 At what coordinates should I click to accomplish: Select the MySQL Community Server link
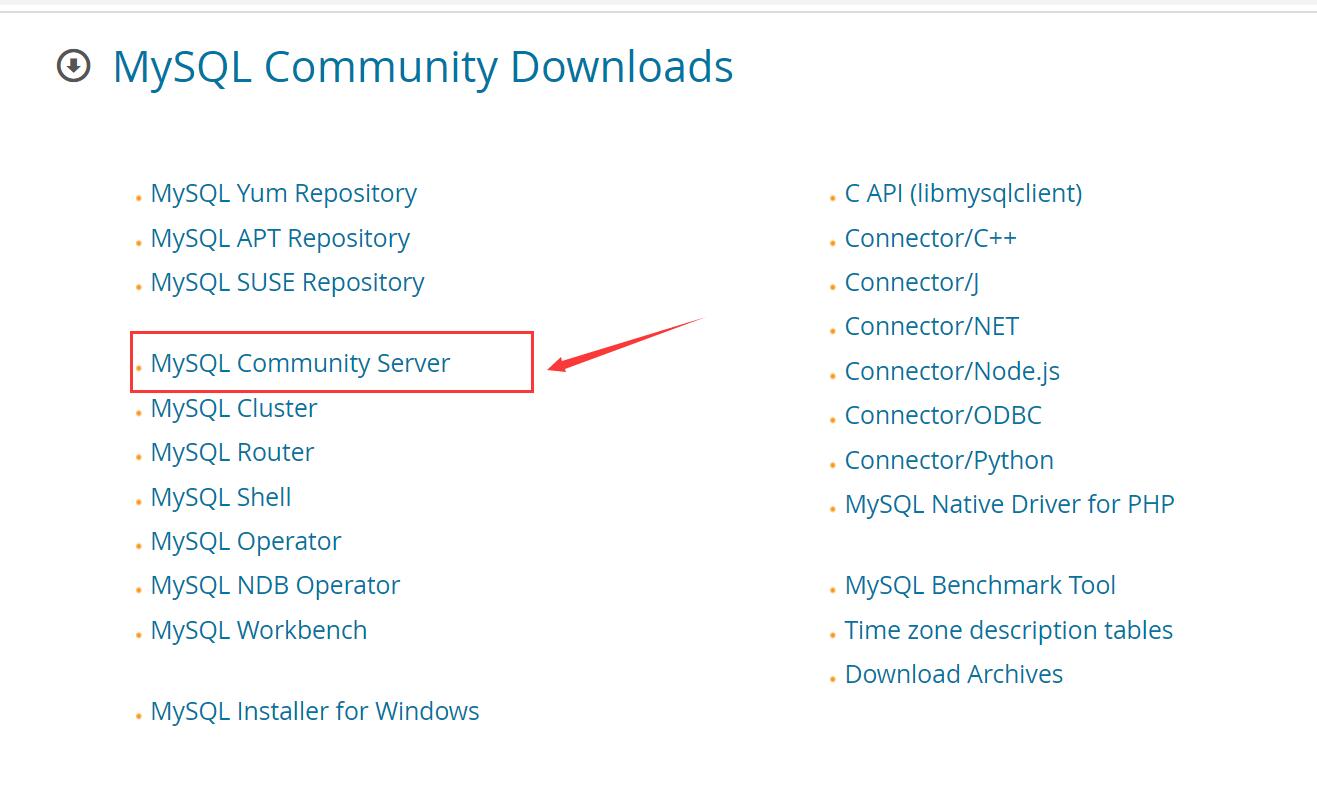(300, 363)
